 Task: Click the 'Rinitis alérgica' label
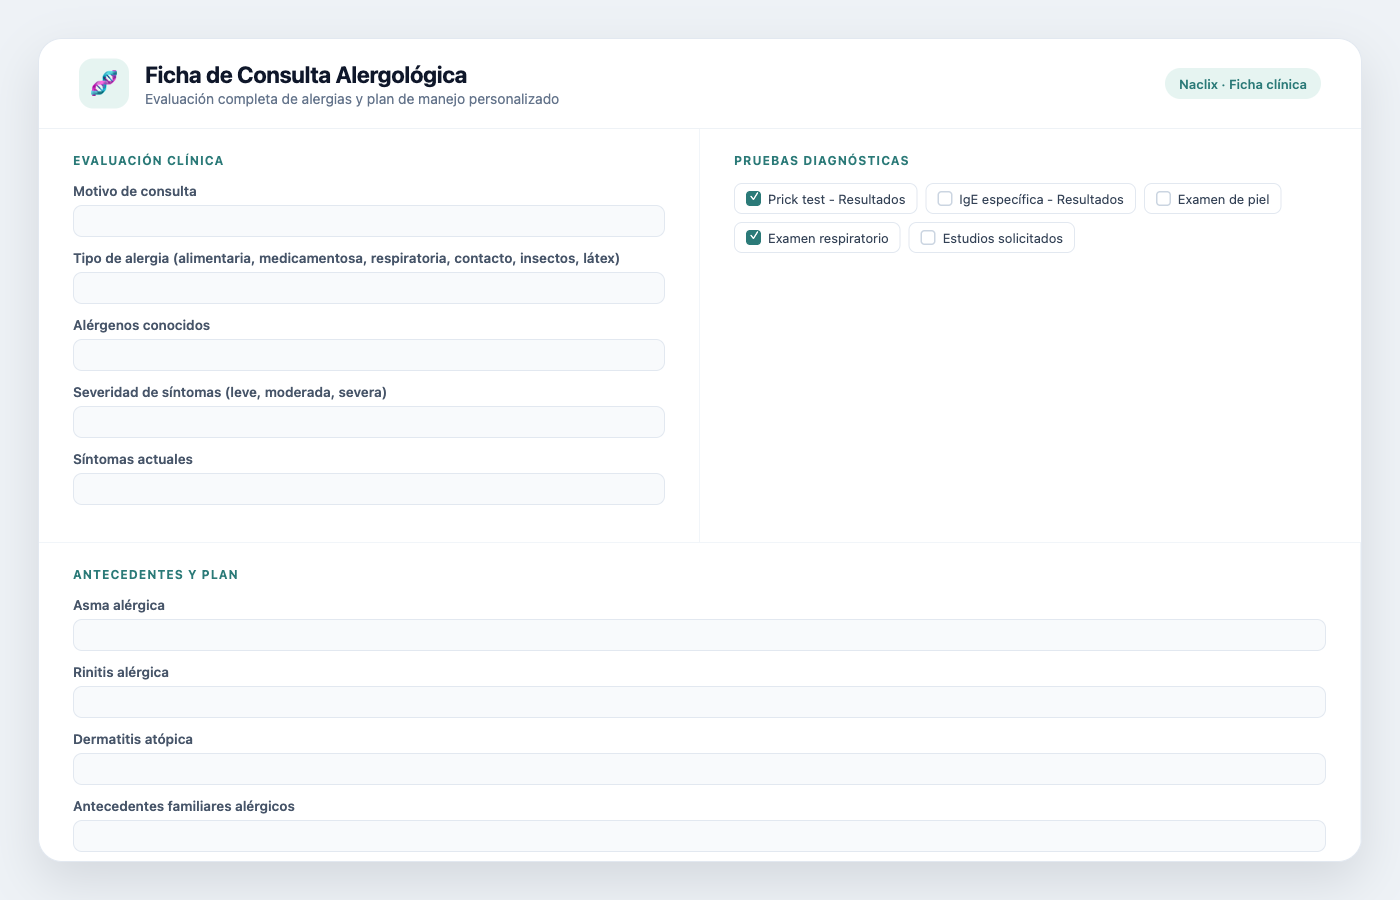click(x=121, y=672)
